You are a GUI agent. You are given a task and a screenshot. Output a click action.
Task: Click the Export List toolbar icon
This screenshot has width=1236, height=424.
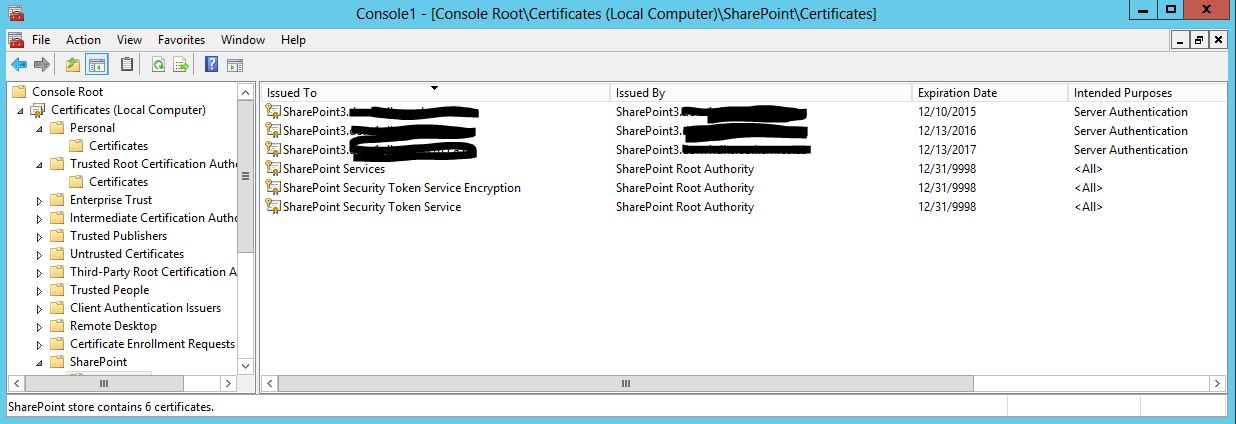[x=181, y=65]
